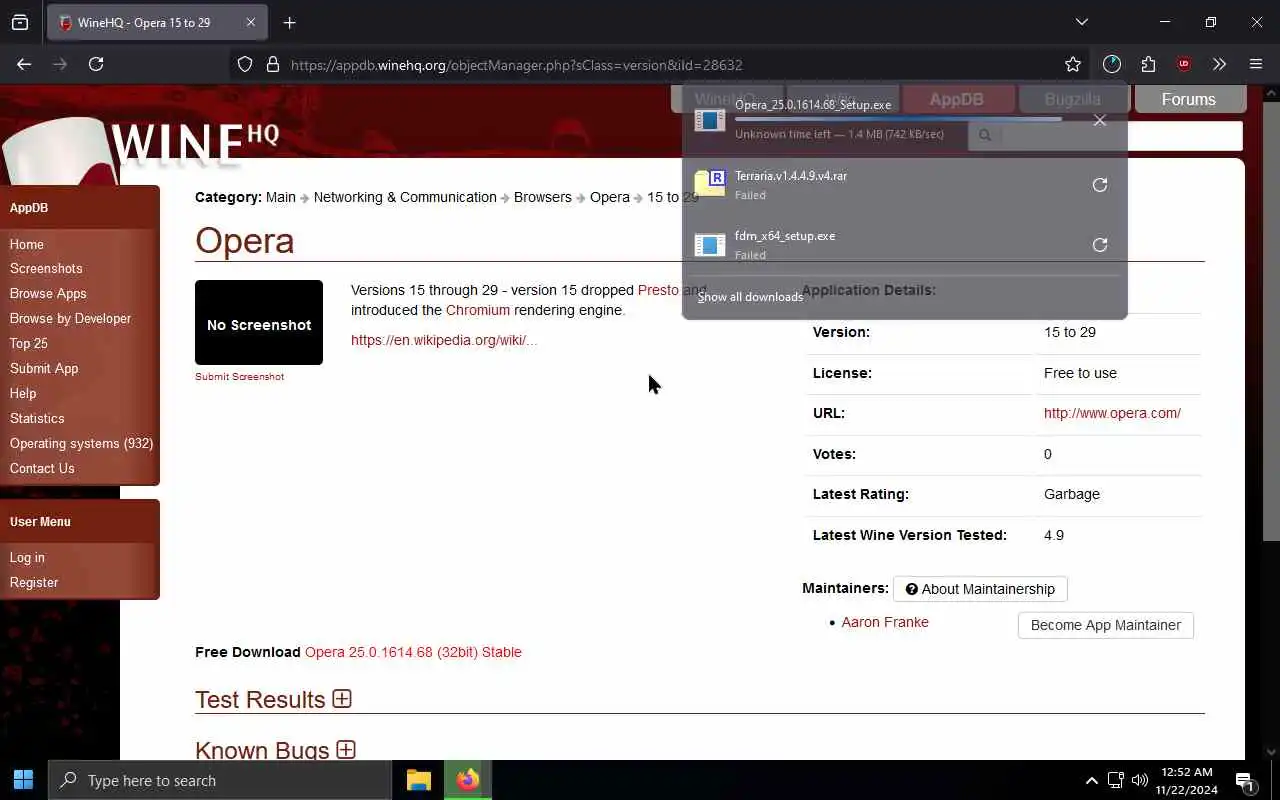The width and height of the screenshot is (1280, 800).
Task: Bookmark this page with the star icon
Action: (x=1073, y=64)
